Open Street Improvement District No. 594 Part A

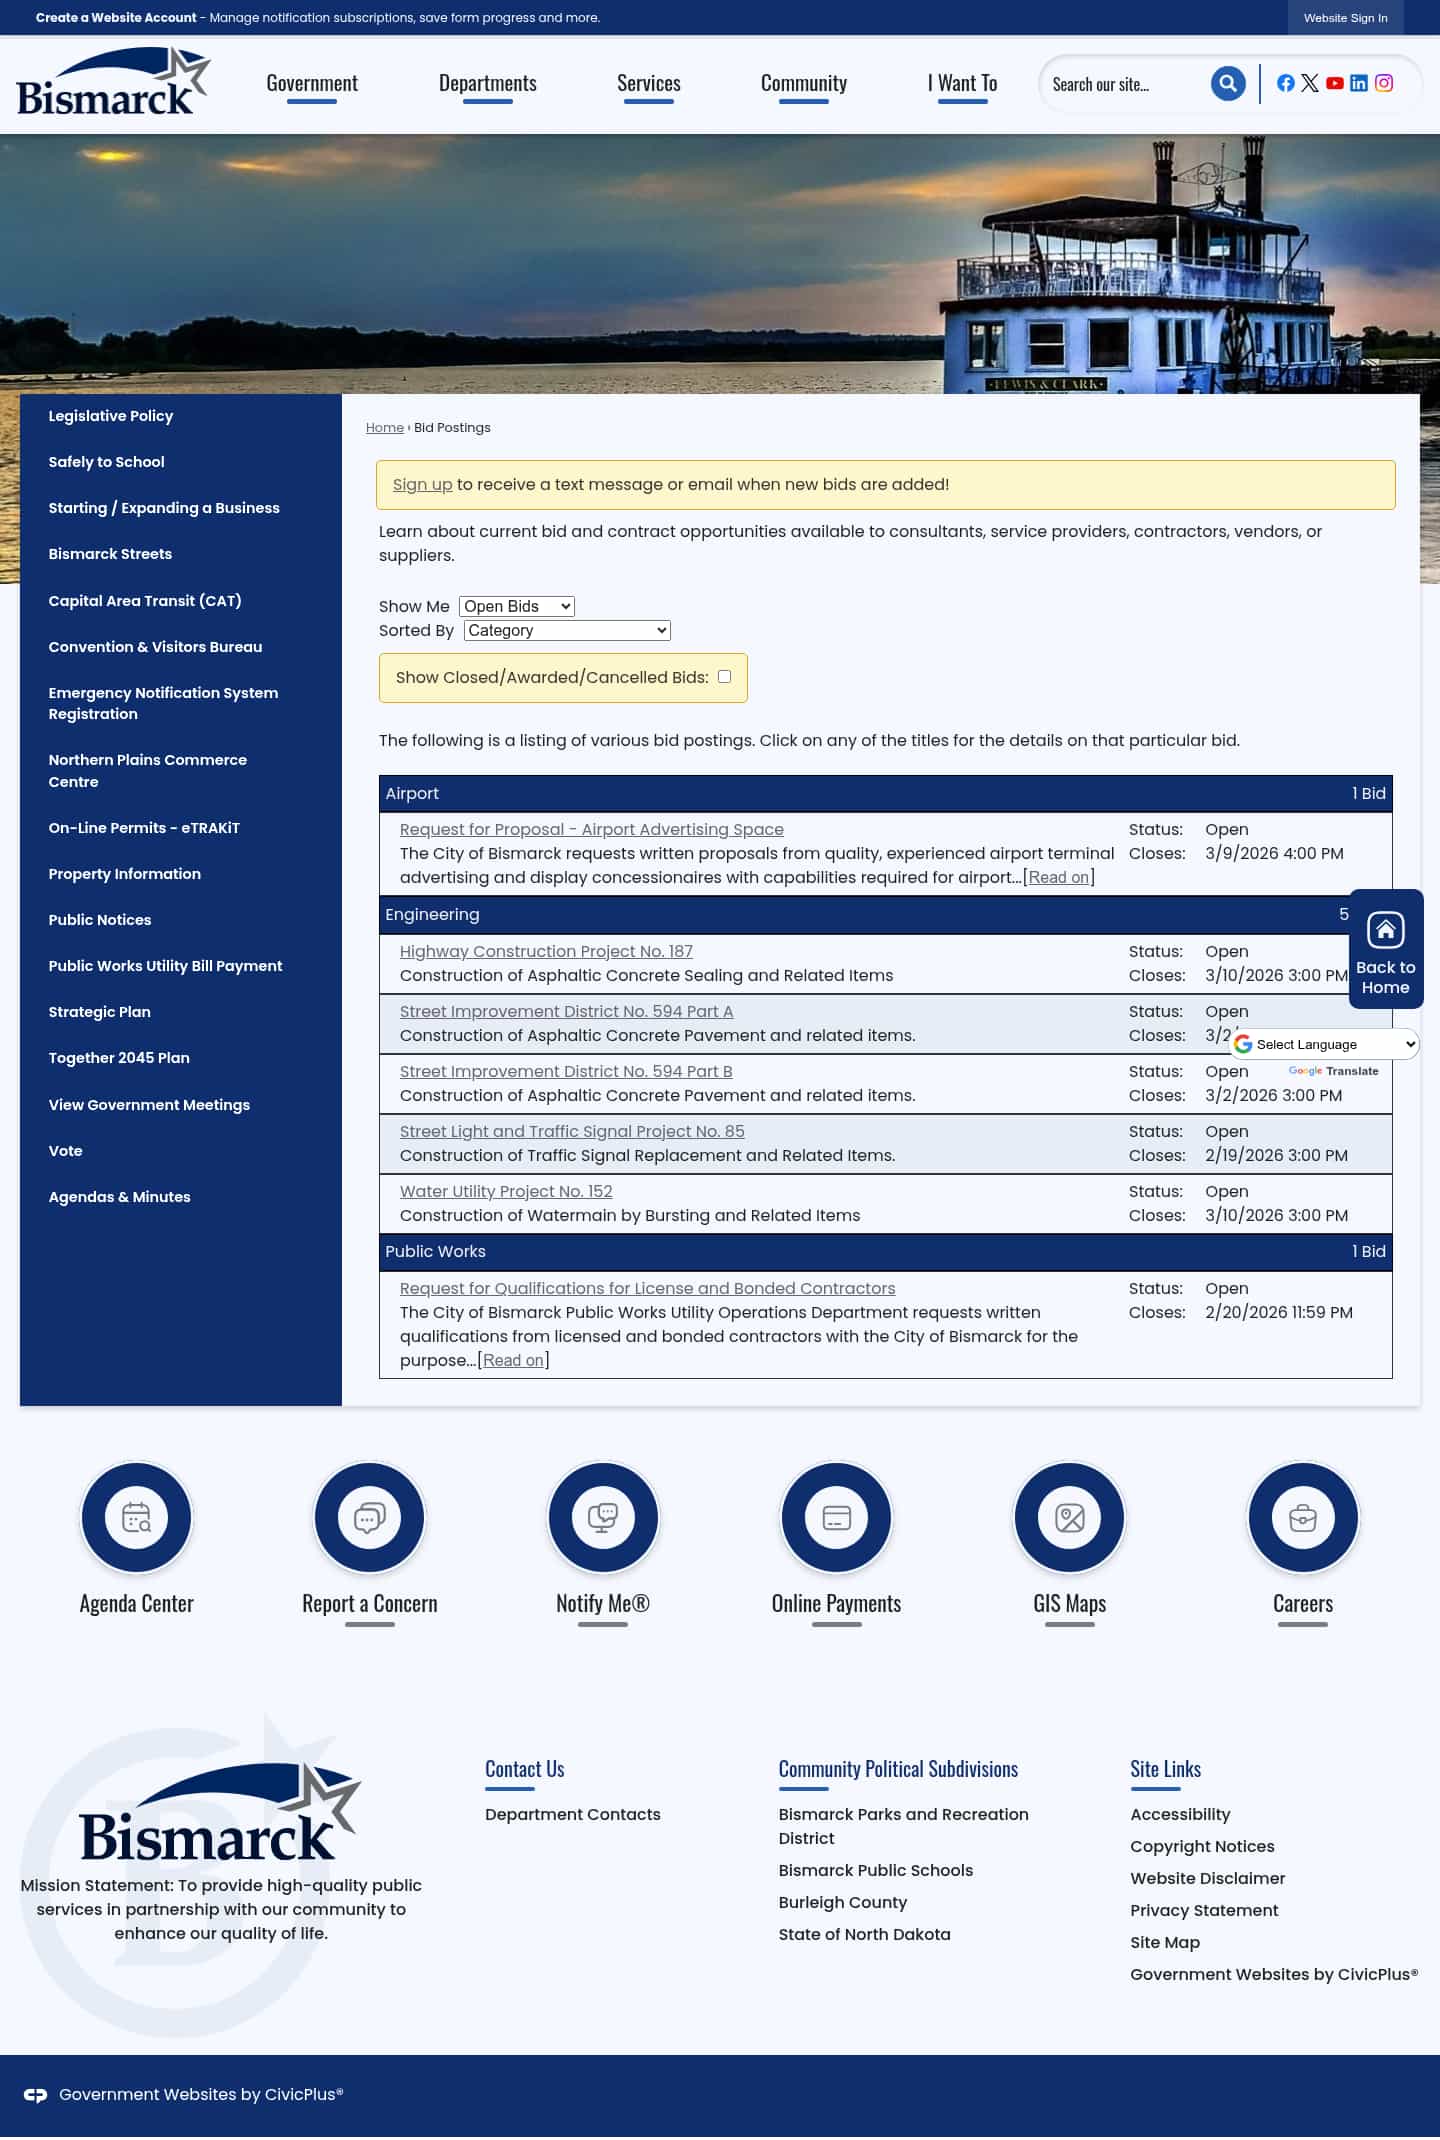[567, 1011]
